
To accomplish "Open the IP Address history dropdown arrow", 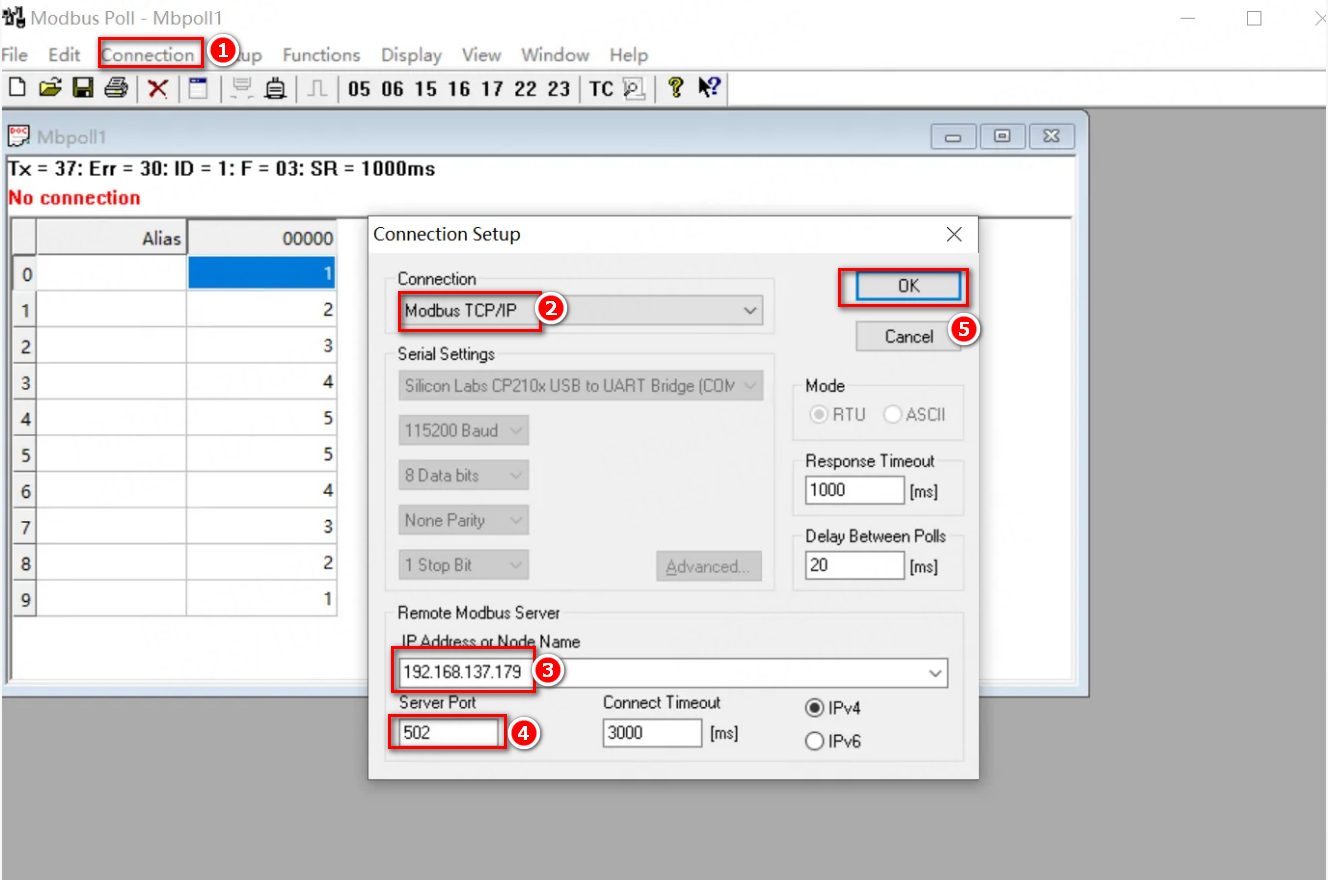I will click(935, 673).
